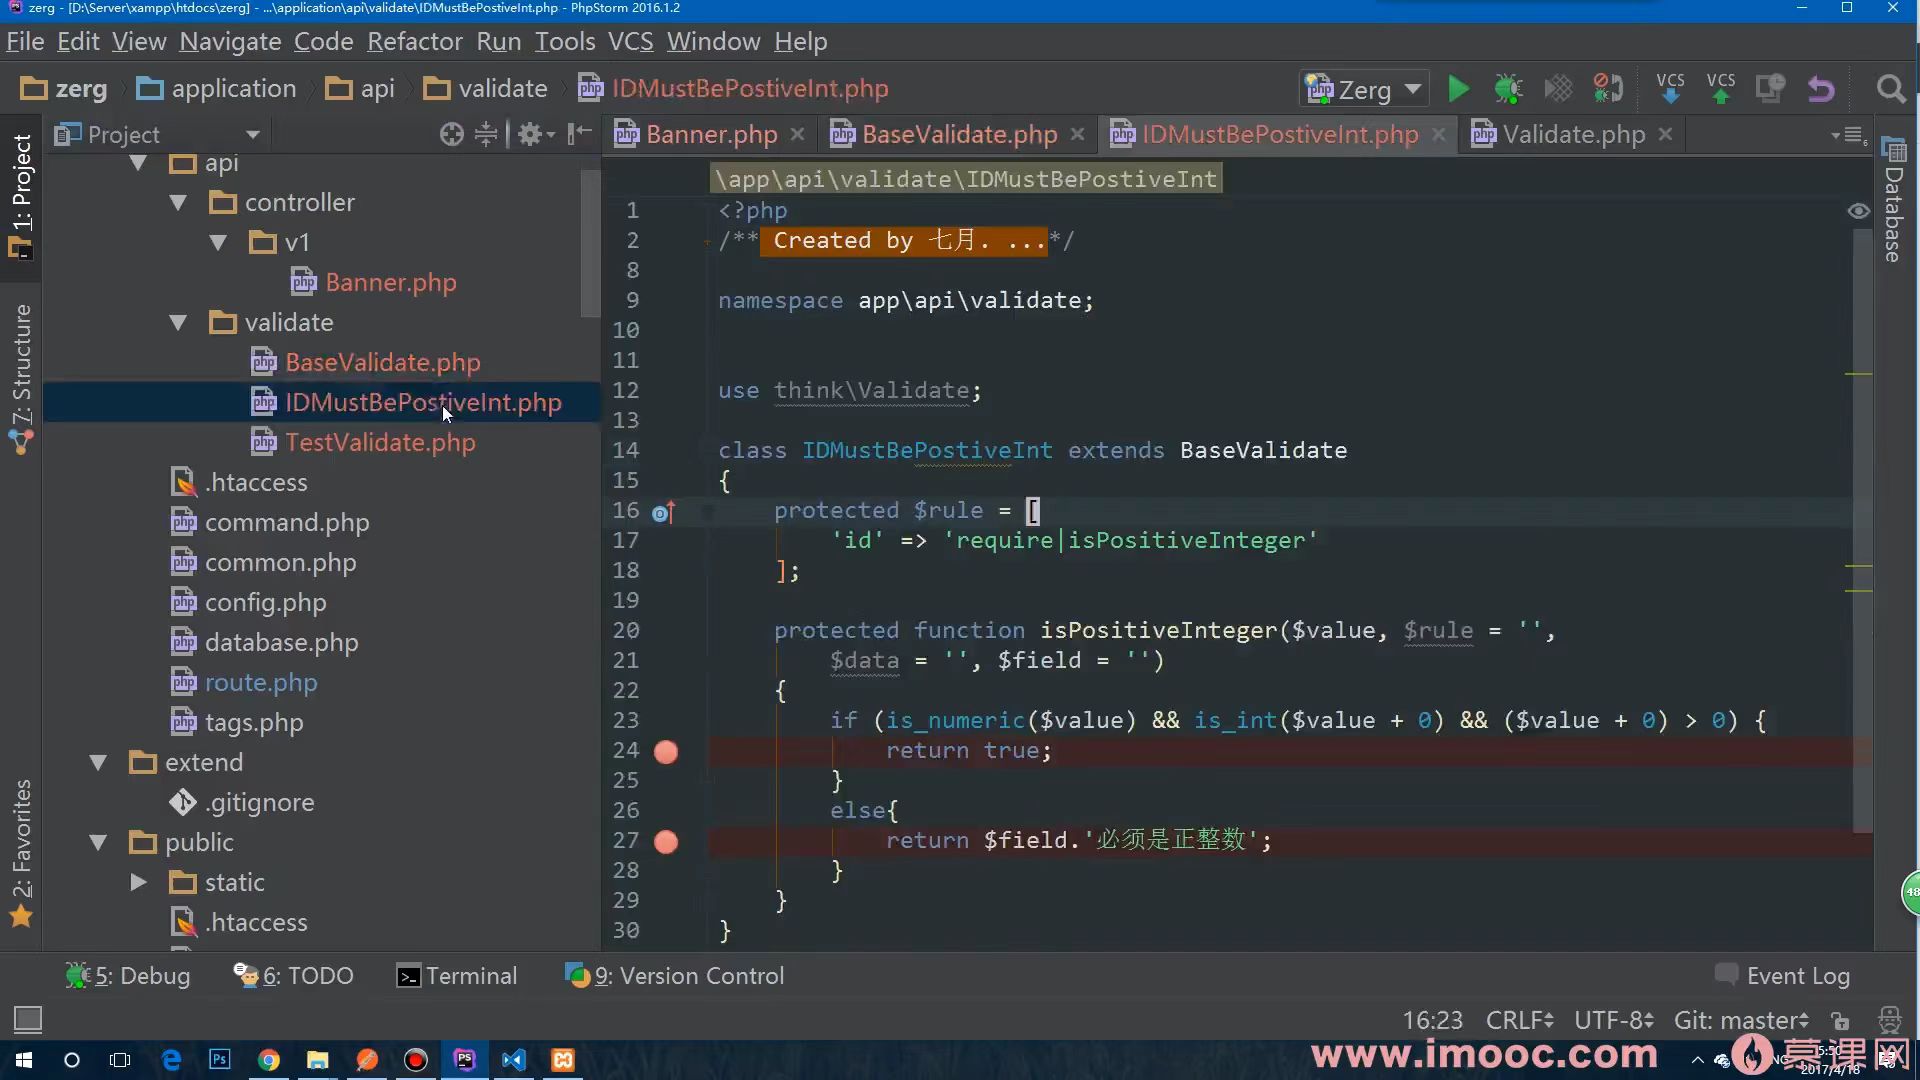The height and width of the screenshot is (1080, 1920).
Task: Open the Terminal tool window
Action: click(457, 976)
